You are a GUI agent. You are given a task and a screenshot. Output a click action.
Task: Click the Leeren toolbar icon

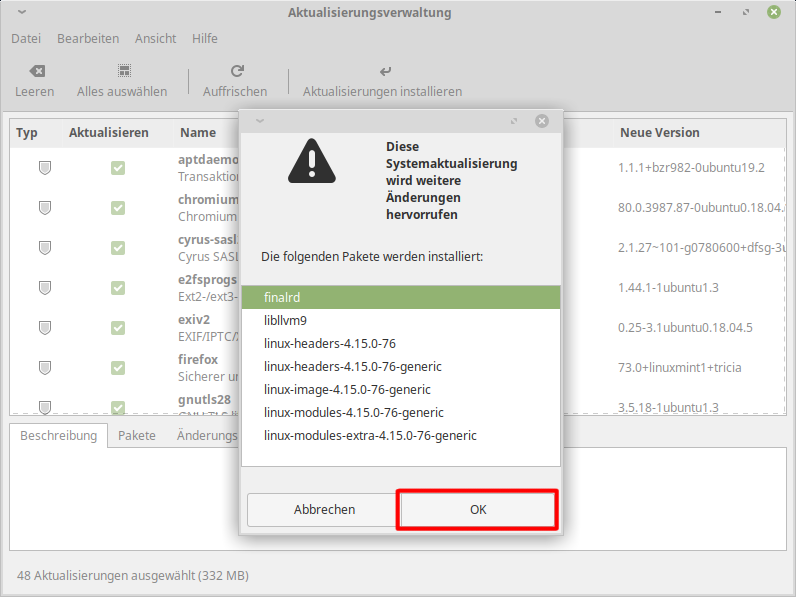[x=36, y=72]
